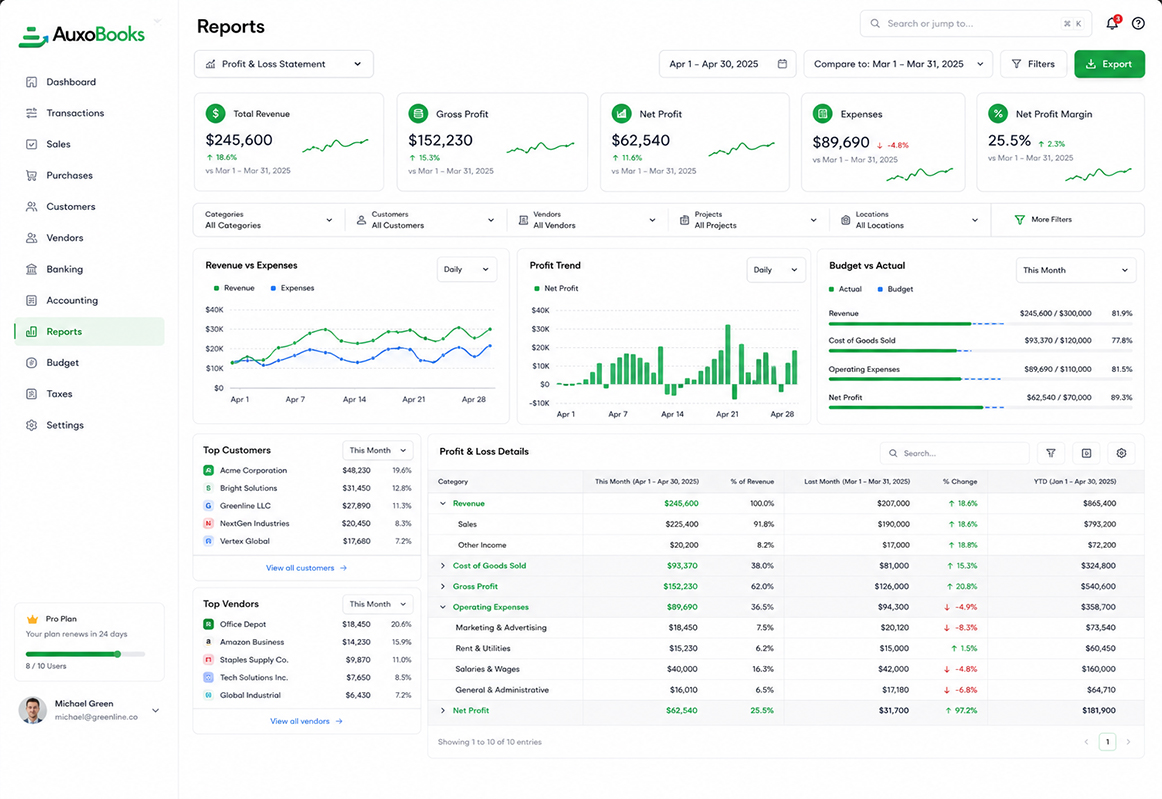Click the Locations filter building icon

tap(846, 220)
